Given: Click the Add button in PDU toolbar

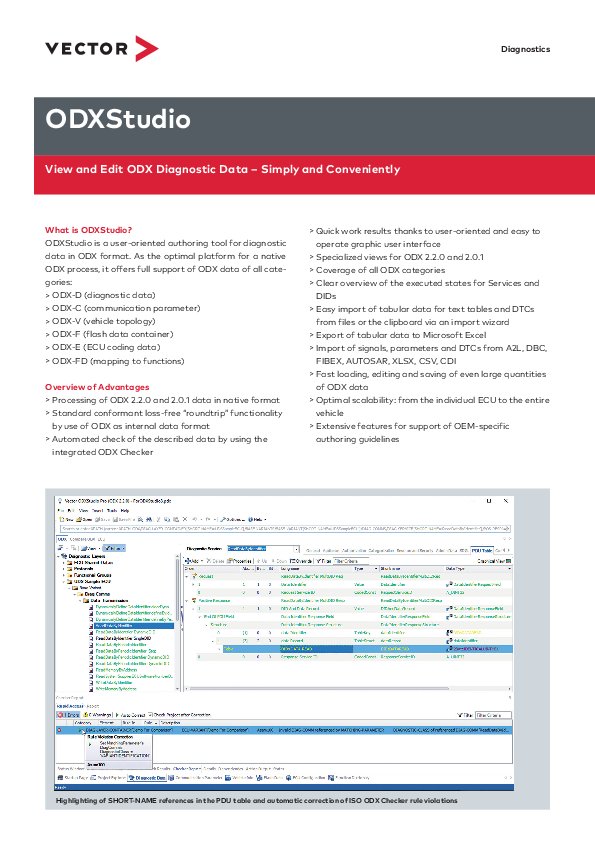Looking at the screenshot, I should [193, 561].
